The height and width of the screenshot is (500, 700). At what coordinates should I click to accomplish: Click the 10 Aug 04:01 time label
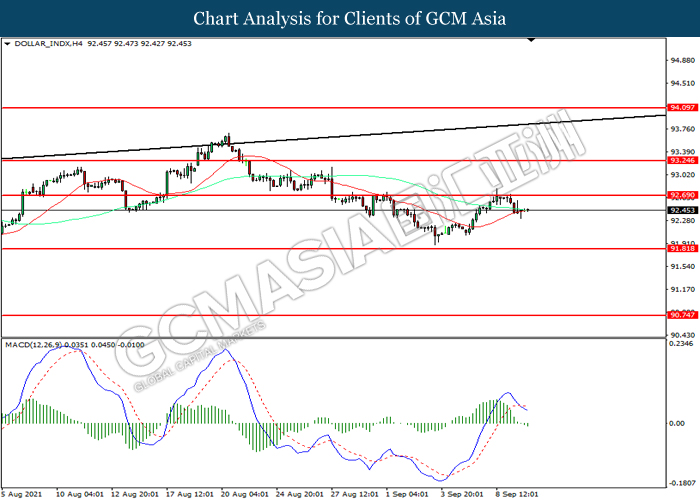pyautogui.click(x=79, y=494)
